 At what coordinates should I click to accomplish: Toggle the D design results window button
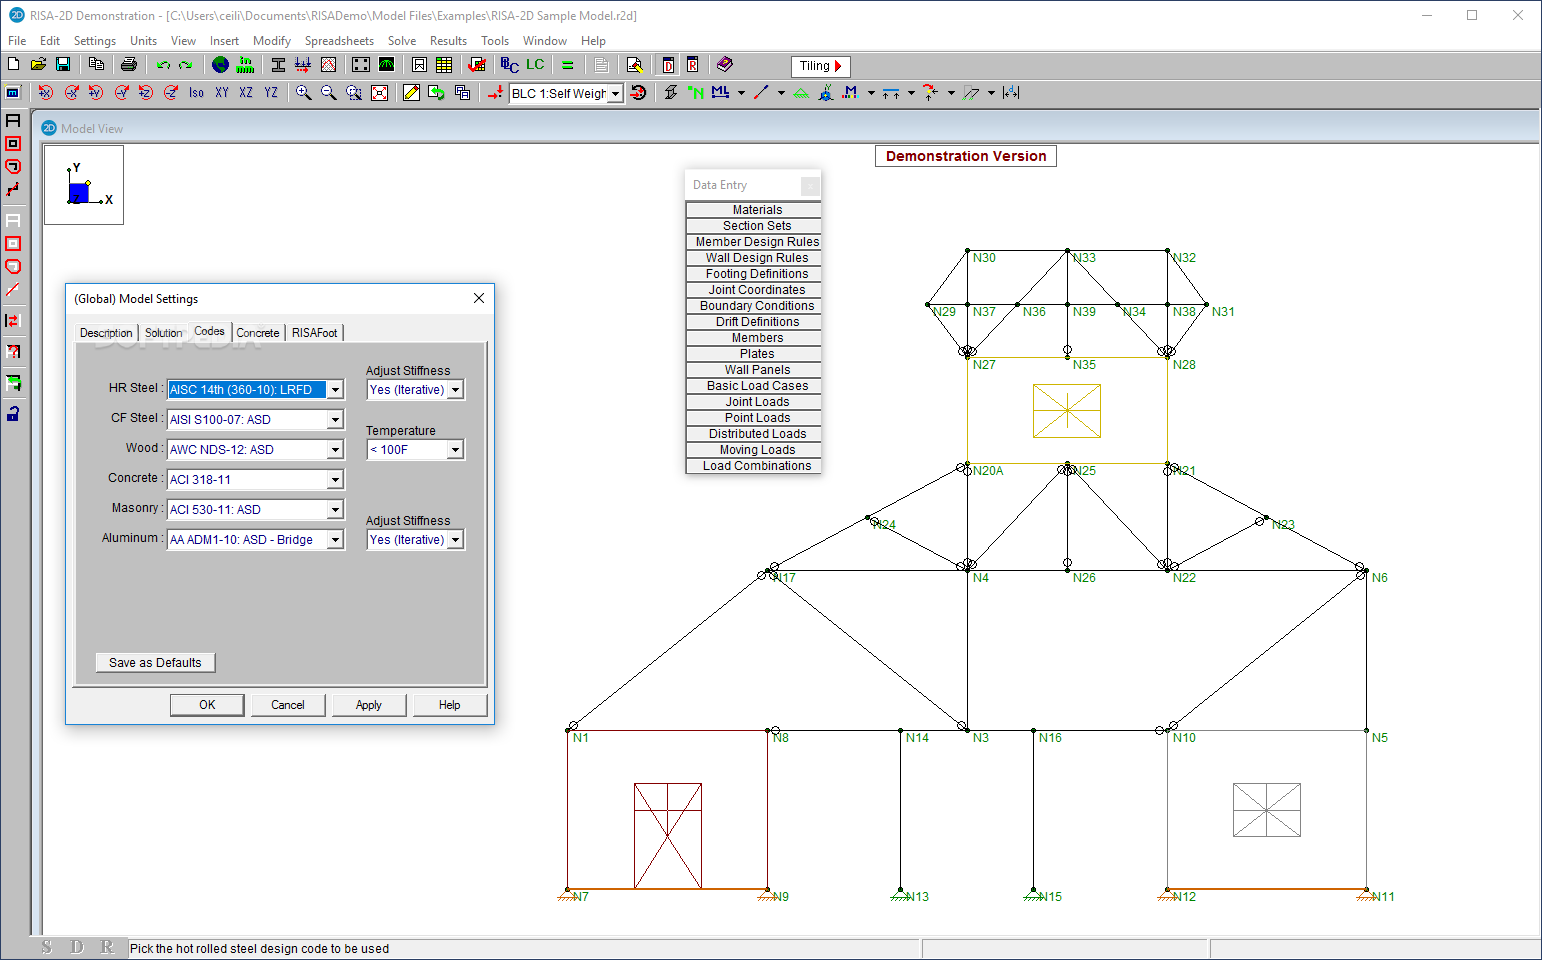coord(668,65)
